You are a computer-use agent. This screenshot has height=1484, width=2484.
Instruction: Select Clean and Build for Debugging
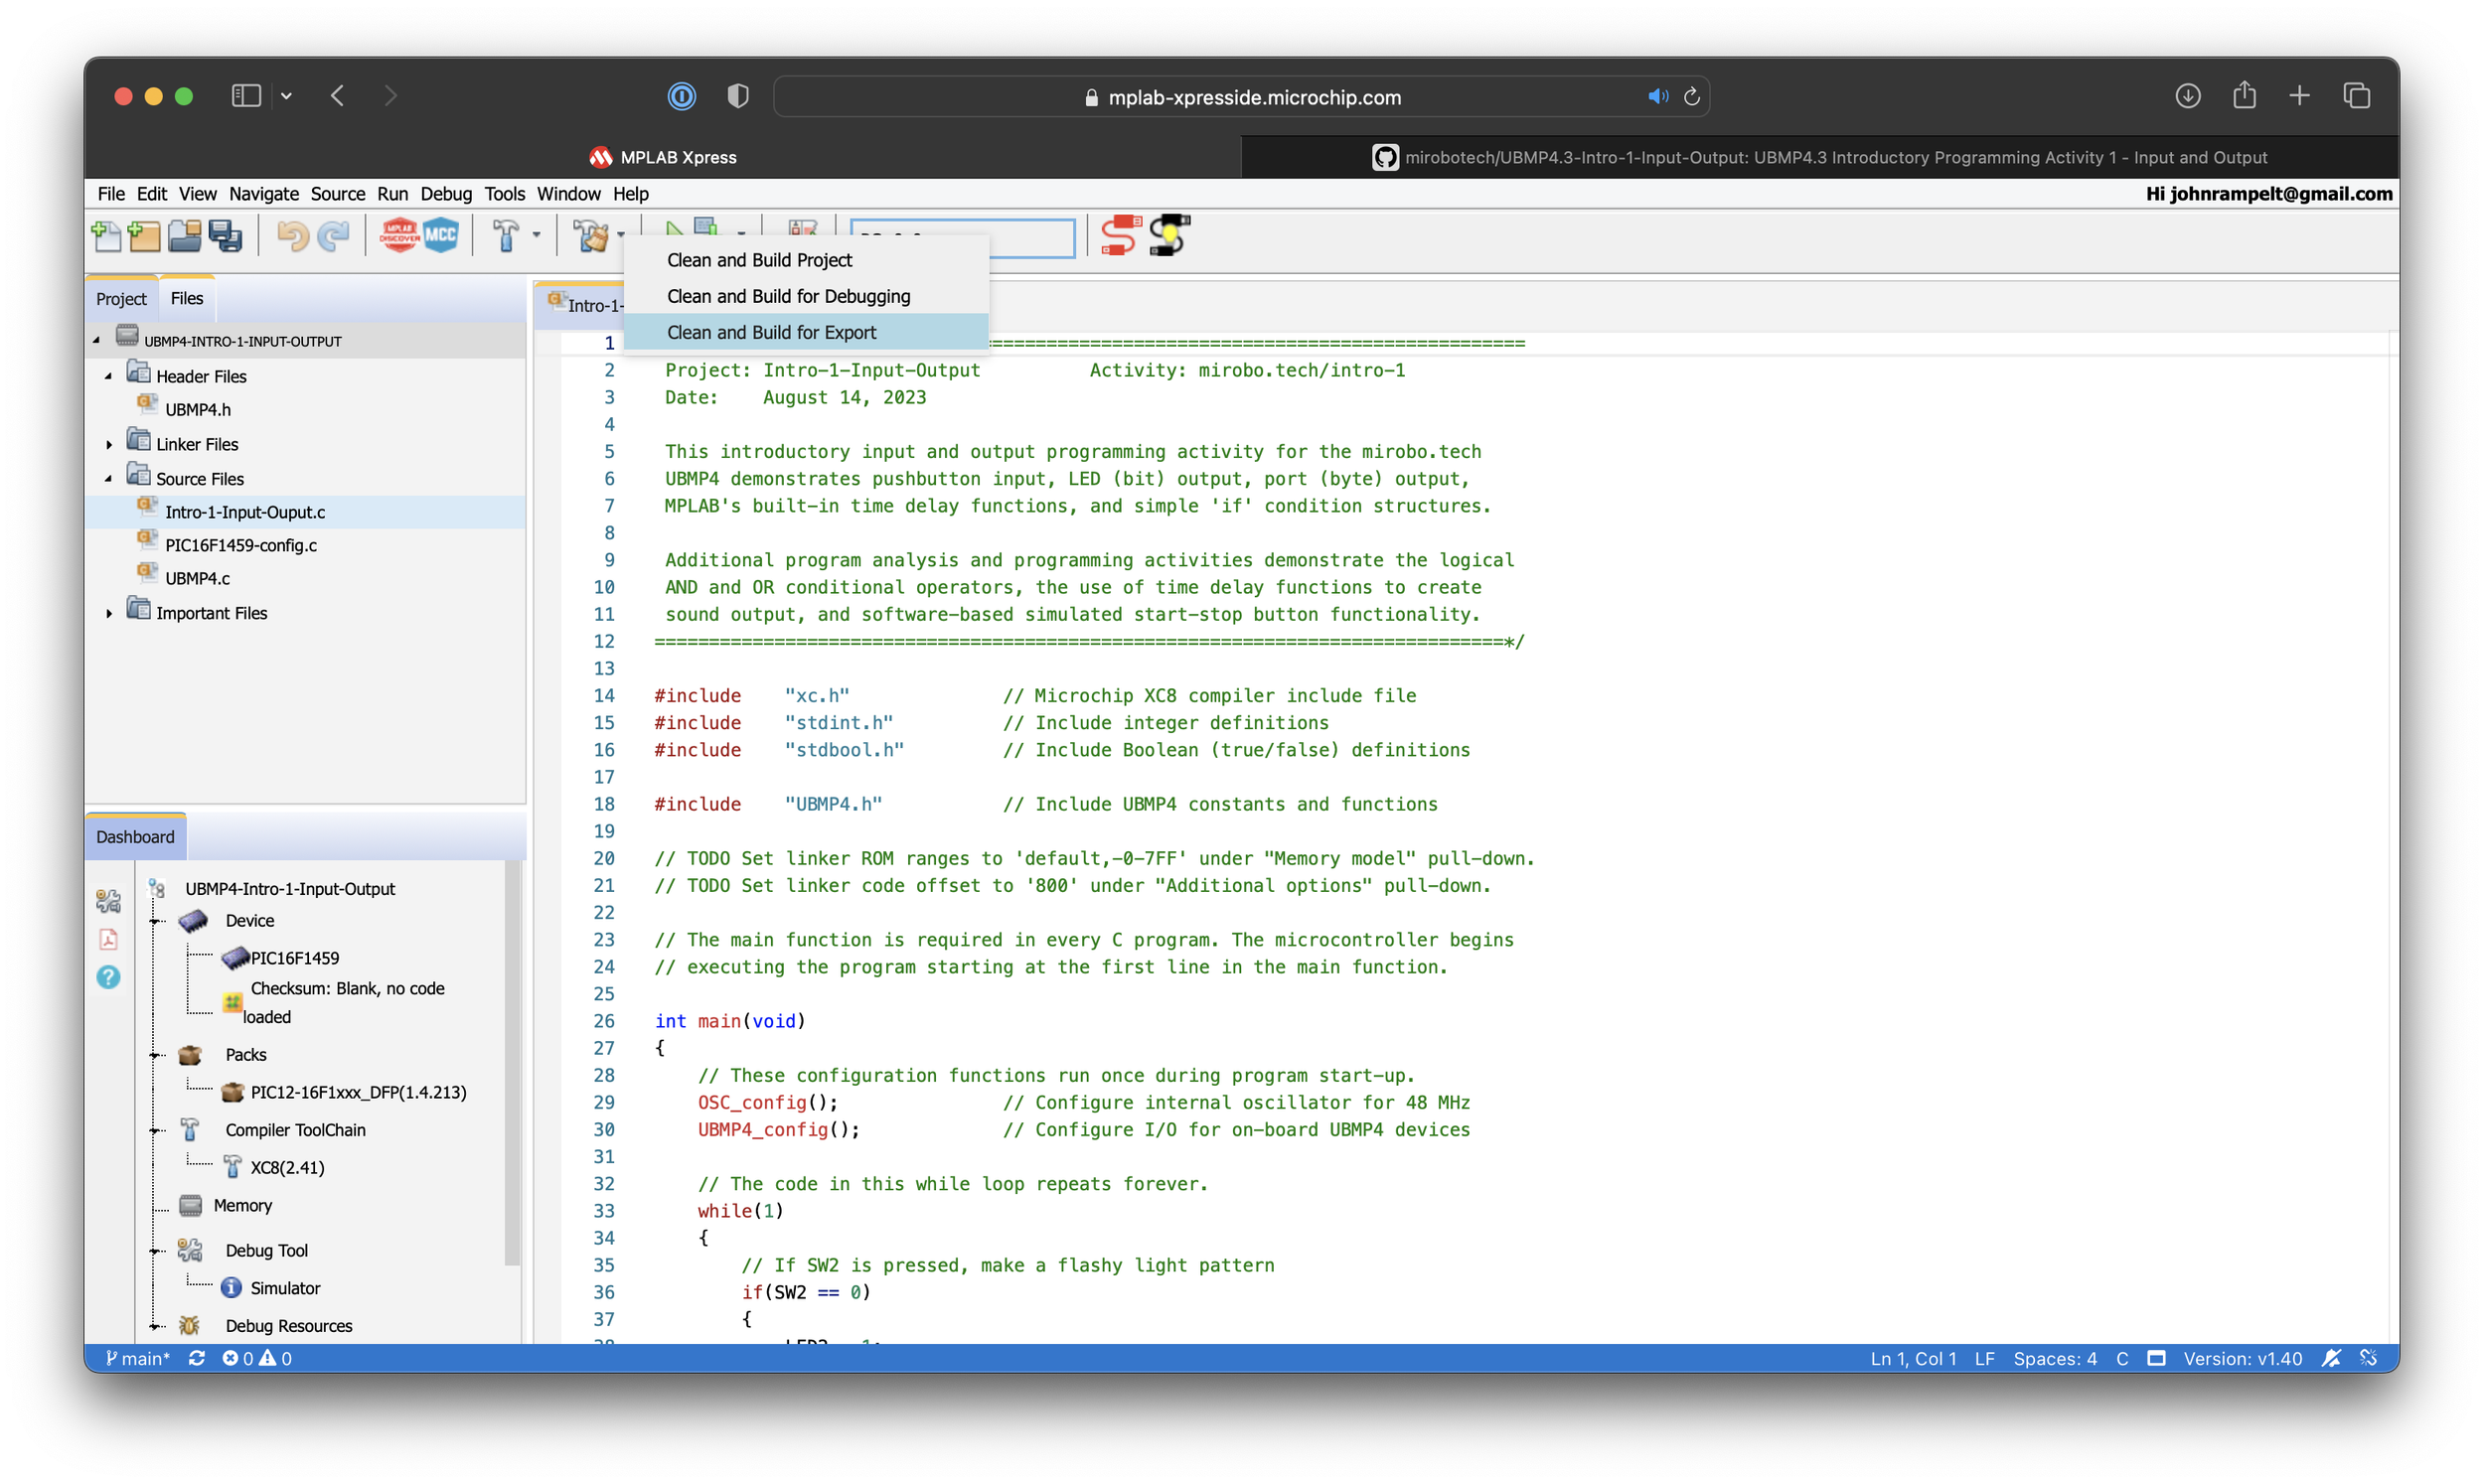click(806, 296)
